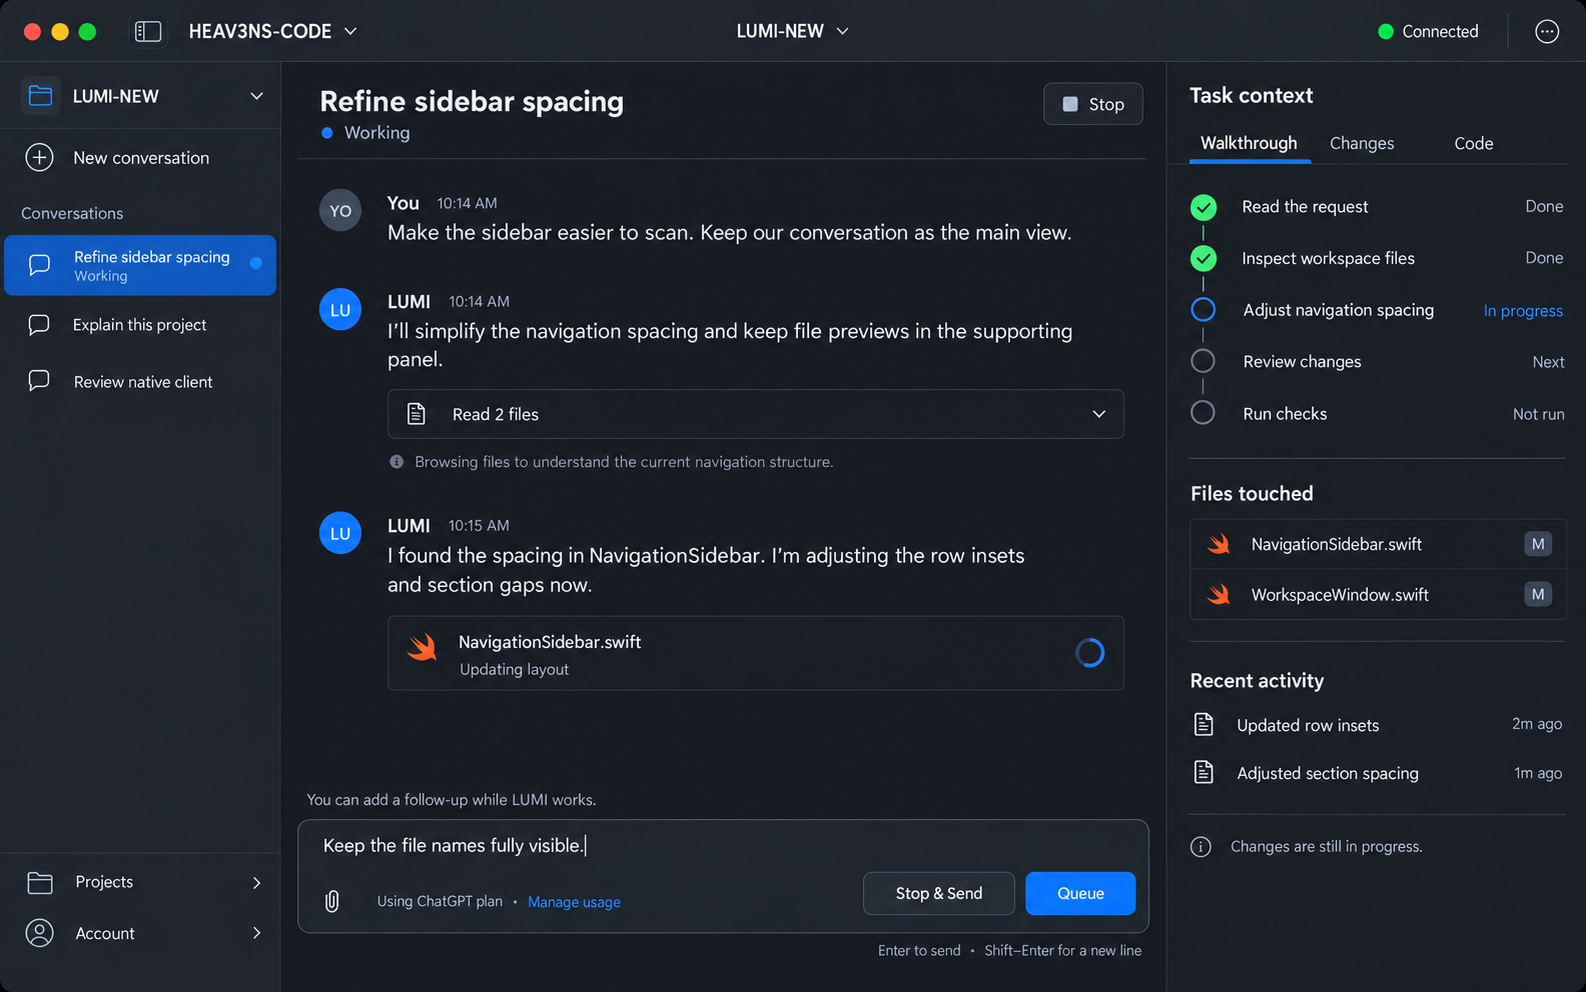Click the Account person icon
The image size is (1586, 992).
point(40,933)
